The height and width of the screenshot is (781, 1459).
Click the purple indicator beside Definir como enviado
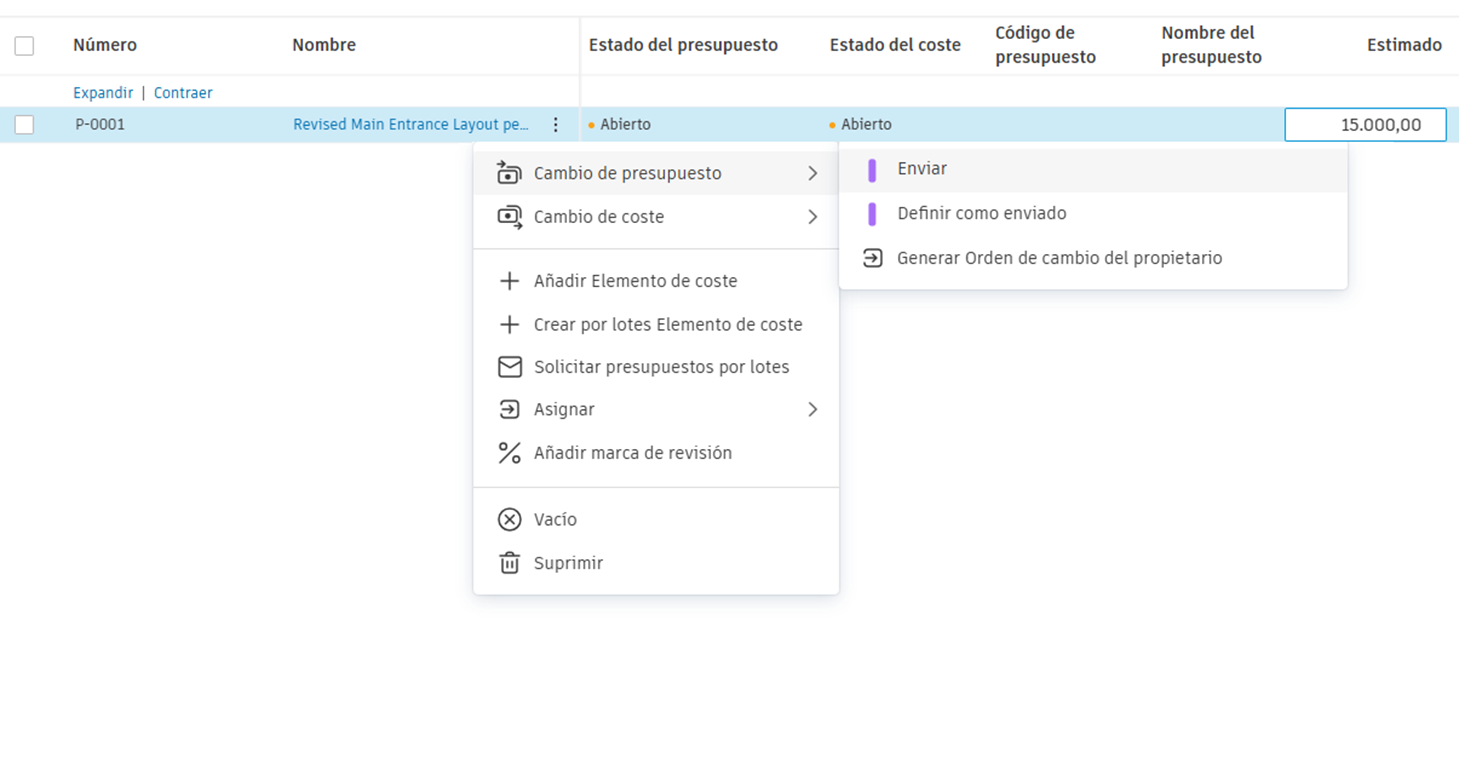871,213
